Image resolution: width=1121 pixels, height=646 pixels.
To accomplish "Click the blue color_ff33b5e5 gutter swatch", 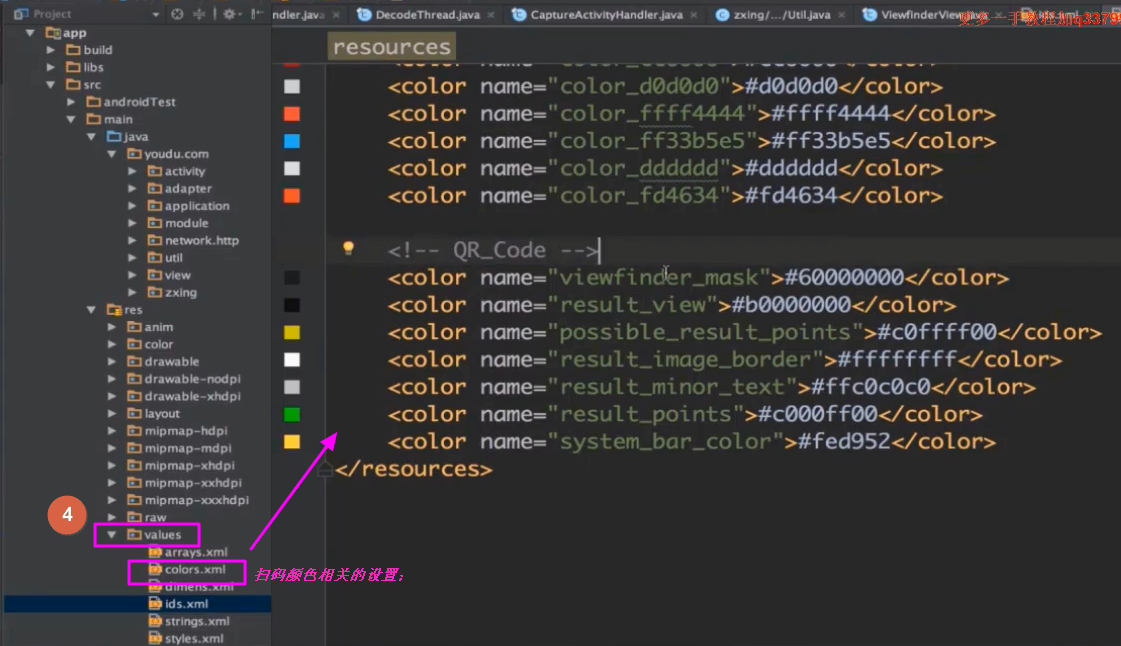I will [x=292, y=141].
